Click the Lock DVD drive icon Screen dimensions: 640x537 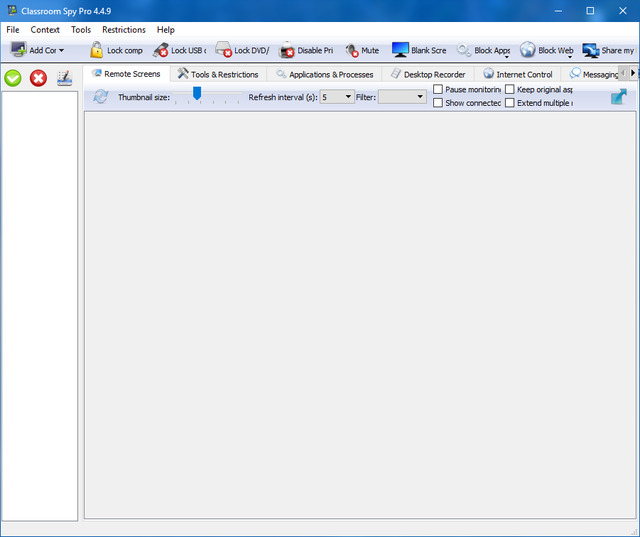coord(223,50)
